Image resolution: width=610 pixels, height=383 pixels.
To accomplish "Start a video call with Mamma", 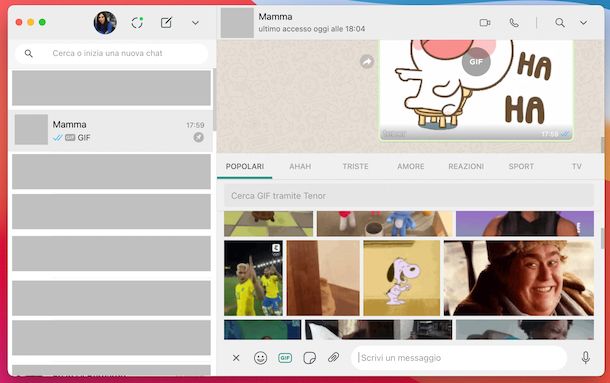I will tap(485, 23).
